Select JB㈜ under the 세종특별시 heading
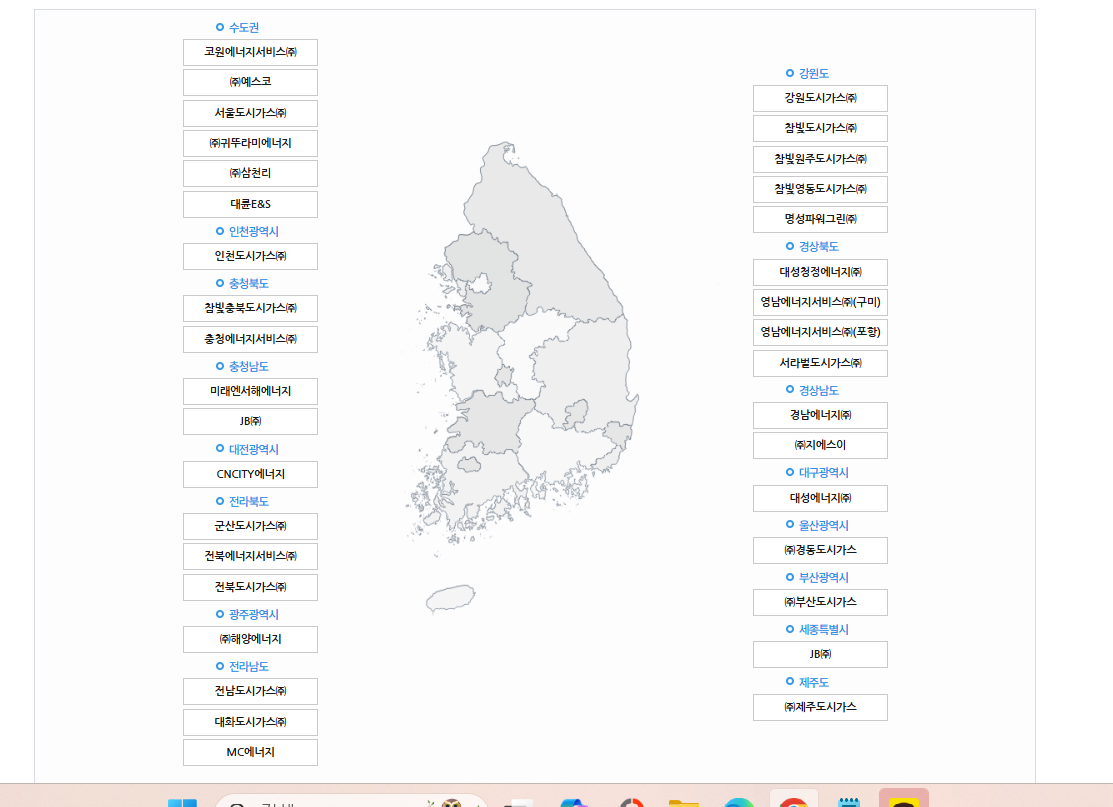 (820, 654)
